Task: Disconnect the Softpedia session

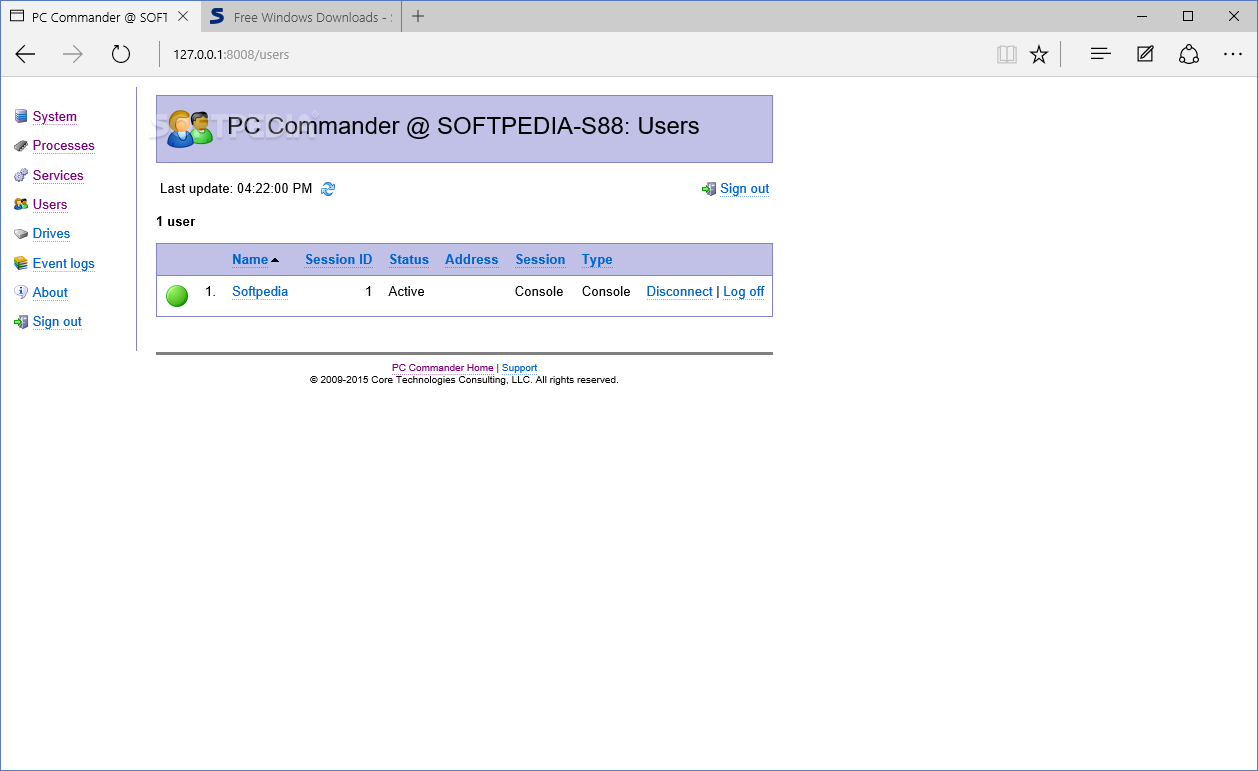Action: pos(679,292)
